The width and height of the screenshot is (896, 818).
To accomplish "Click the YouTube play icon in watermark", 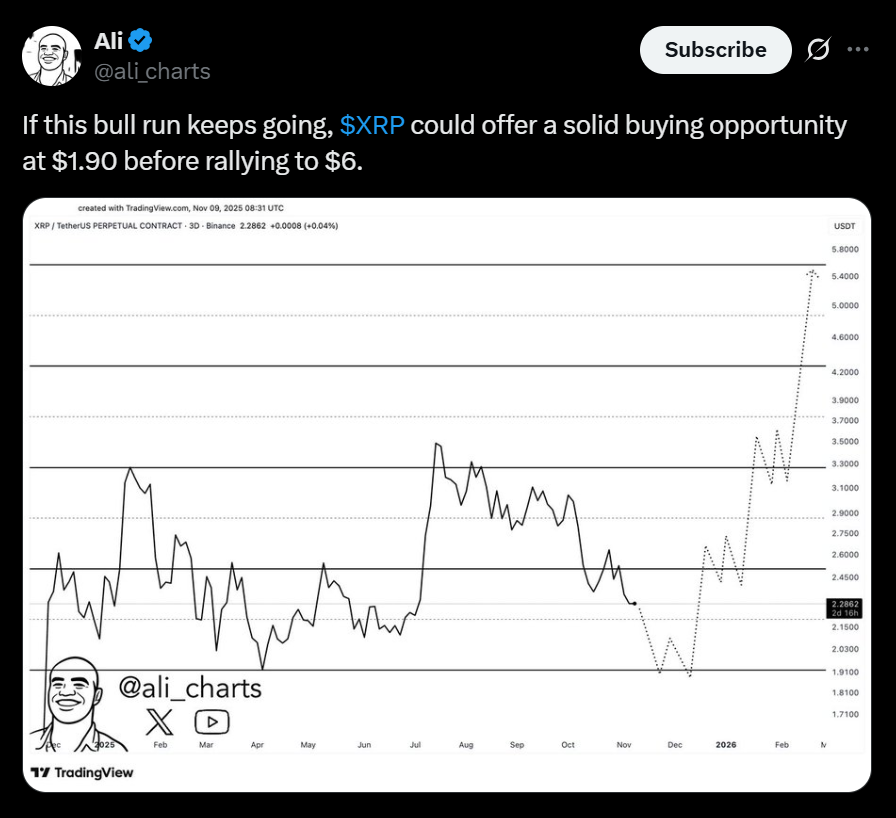I will click(x=212, y=721).
